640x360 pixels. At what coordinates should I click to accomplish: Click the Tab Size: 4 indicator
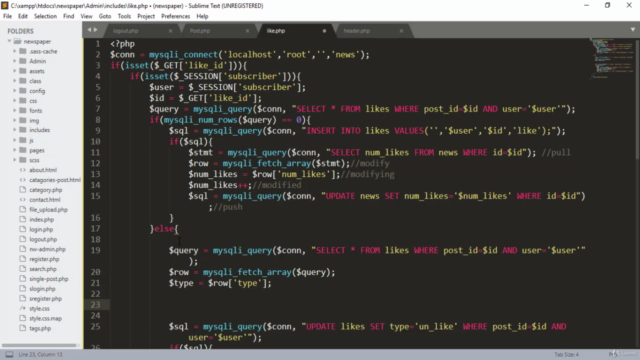(x=566, y=354)
